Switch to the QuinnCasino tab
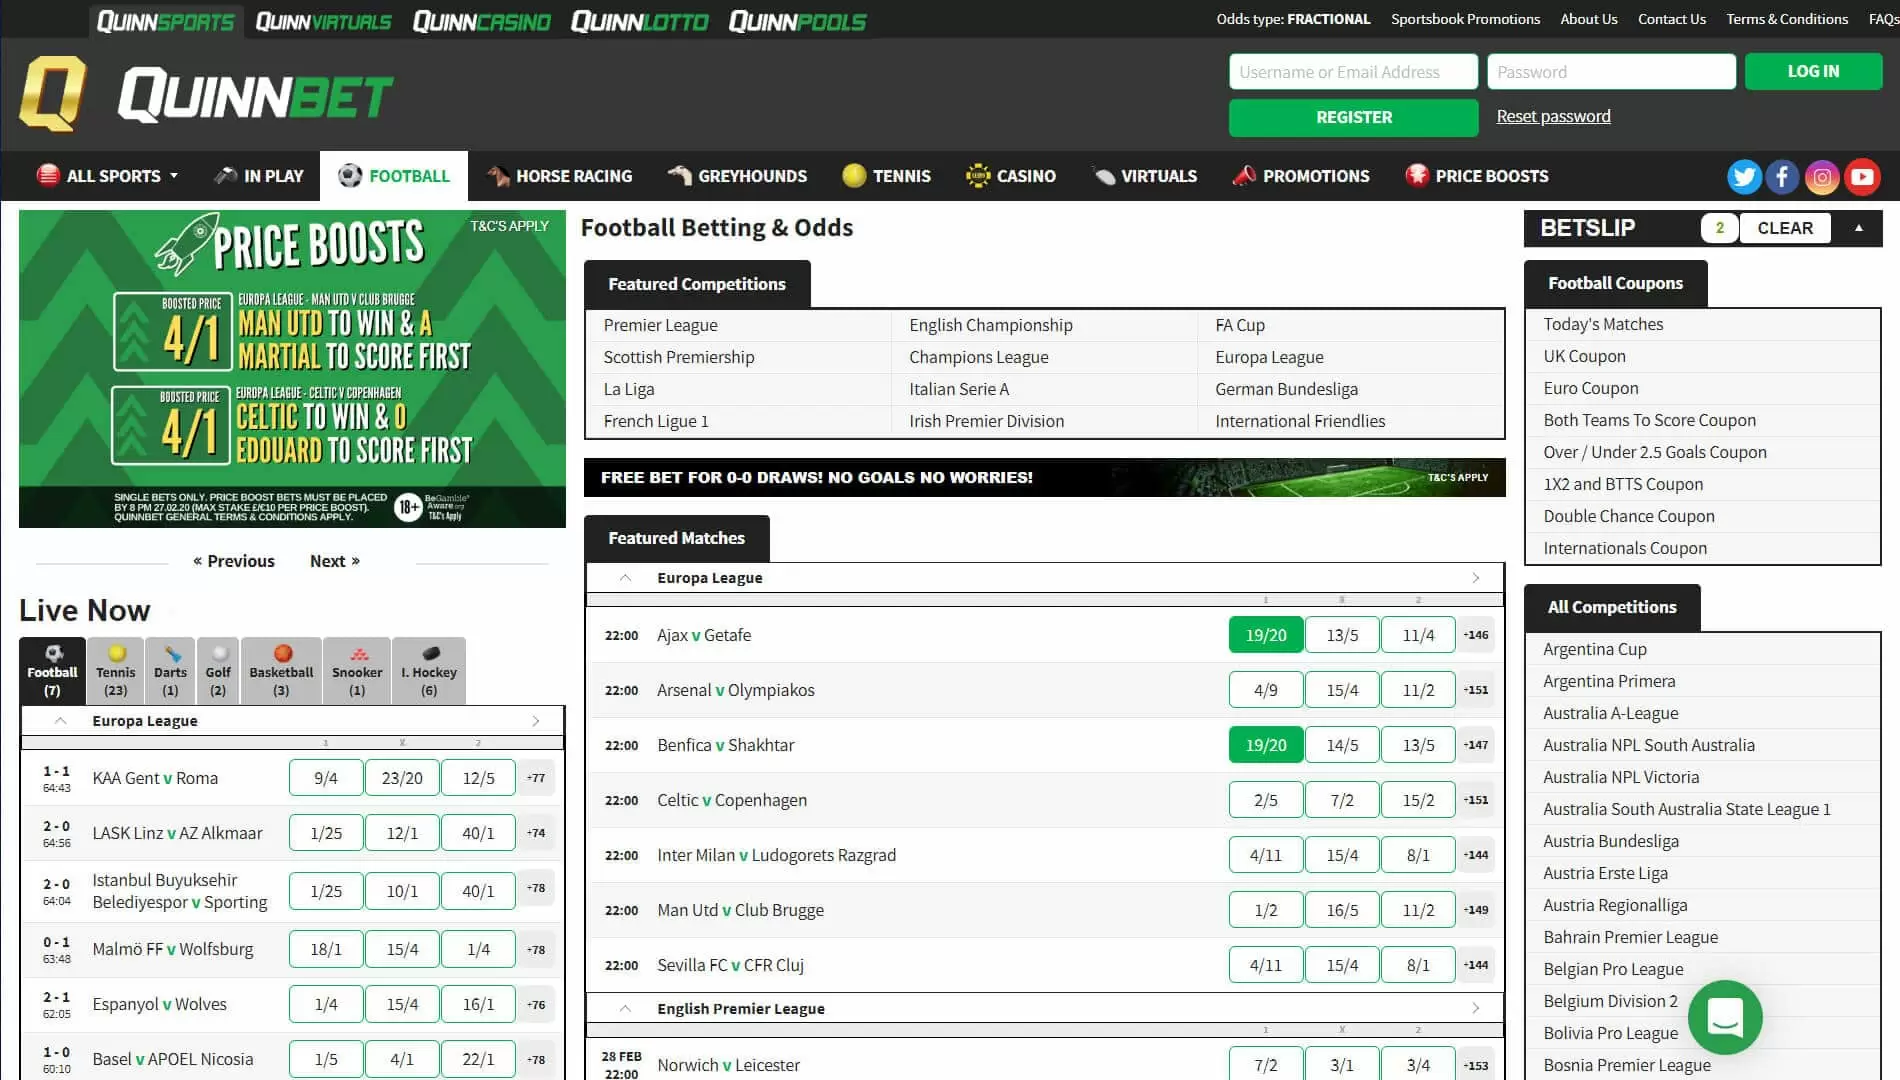Image resolution: width=1900 pixels, height=1080 pixels. tap(481, 21)
